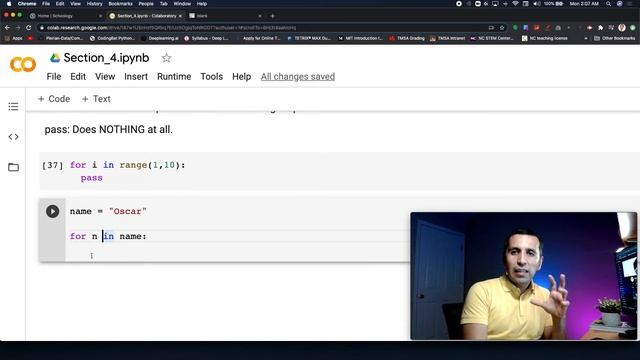Reload the current page
This screenshot has width=640, height=360.
29,28
